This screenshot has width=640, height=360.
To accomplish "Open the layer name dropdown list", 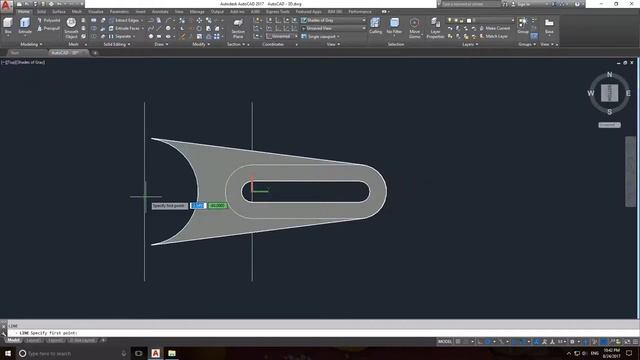I will (481, 20).
